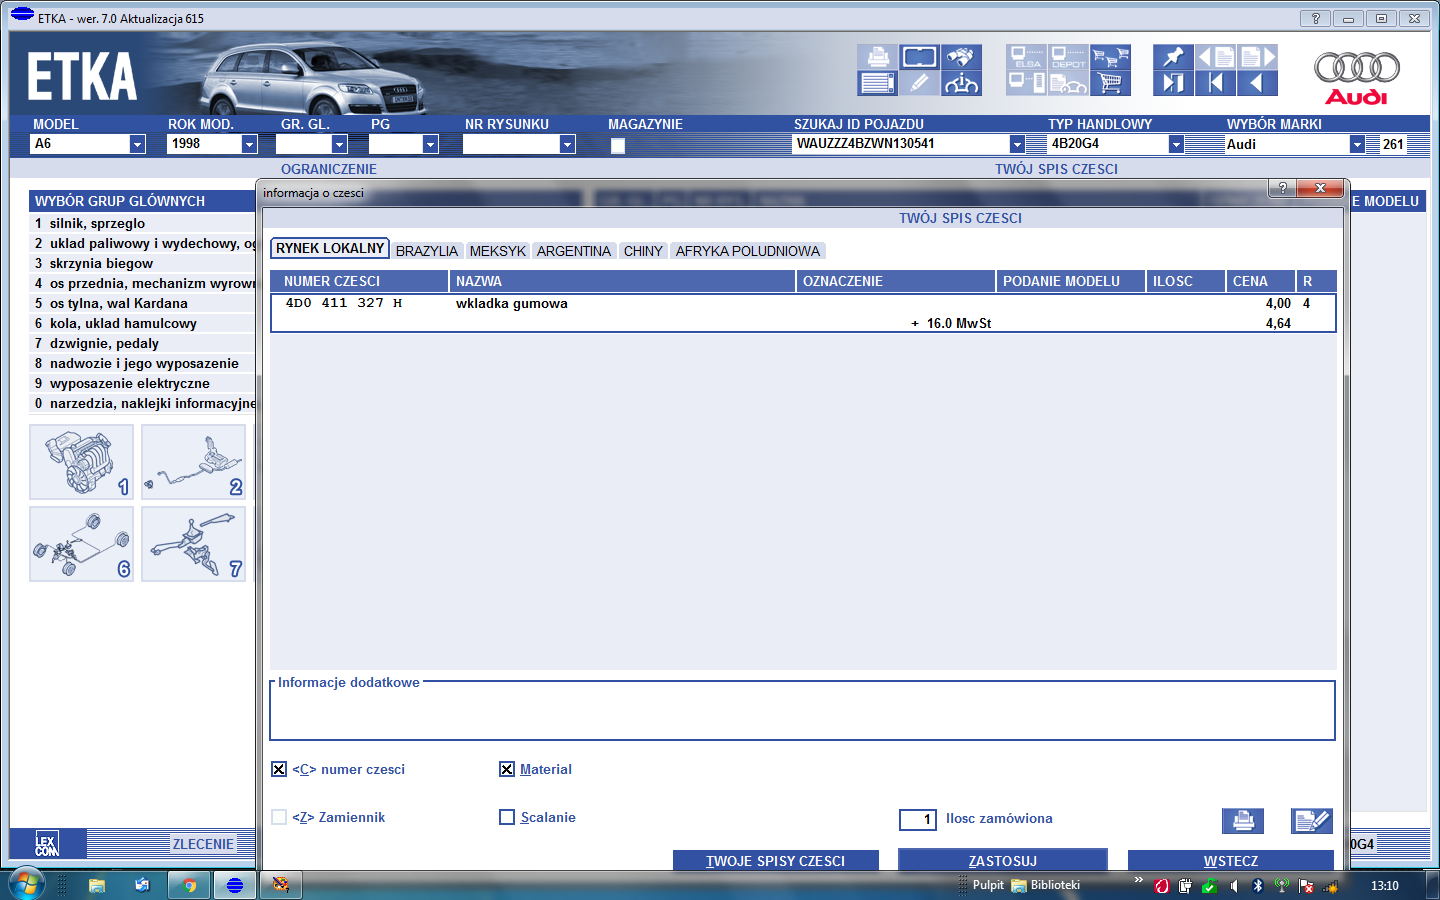Go to next page document icon

(x=1257, y=57)
